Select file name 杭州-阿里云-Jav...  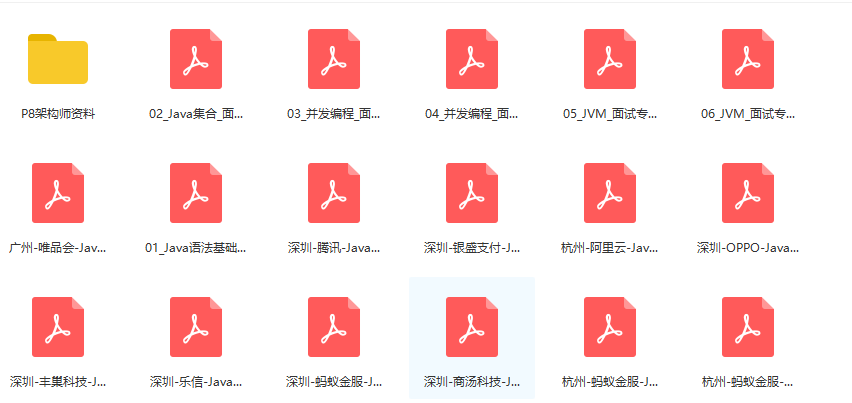(x=610, y=248)
